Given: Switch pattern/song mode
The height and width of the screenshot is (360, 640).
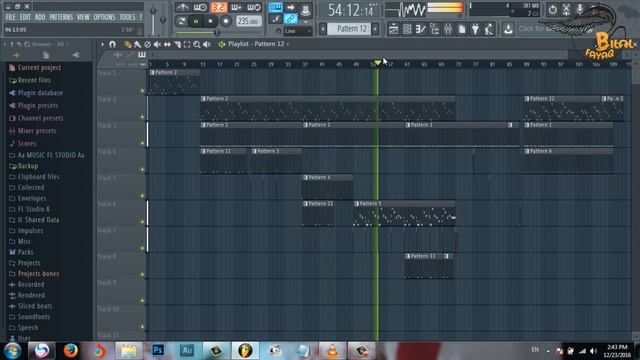Looking at the screenshot, I should pyautogui.click(x=182, y=21).
